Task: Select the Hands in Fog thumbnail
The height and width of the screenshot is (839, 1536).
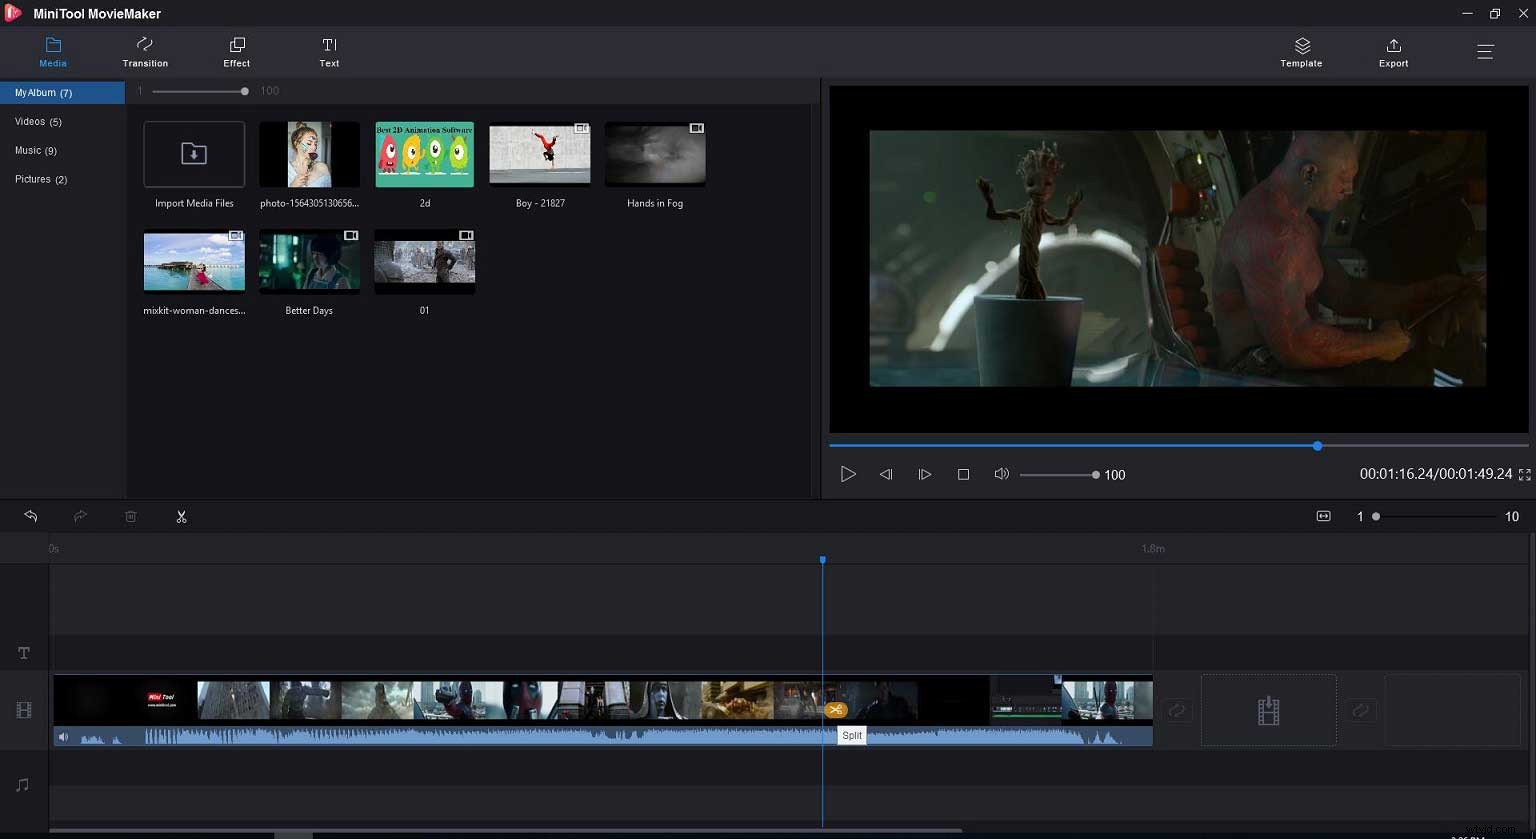Action: (x=654, y=154)
